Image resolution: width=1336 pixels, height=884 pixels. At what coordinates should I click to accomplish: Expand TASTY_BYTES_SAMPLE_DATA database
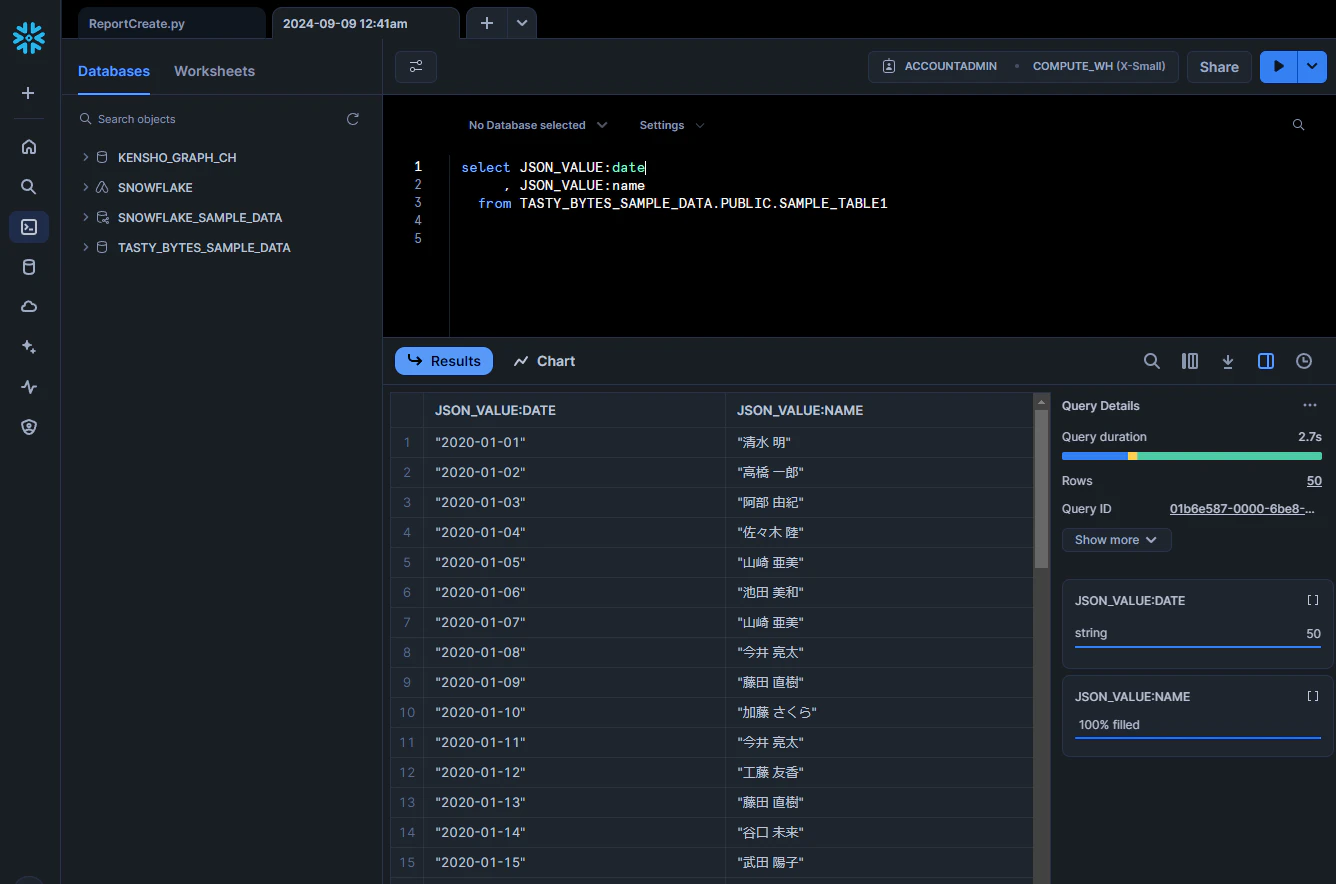click(x=86, y=248)
